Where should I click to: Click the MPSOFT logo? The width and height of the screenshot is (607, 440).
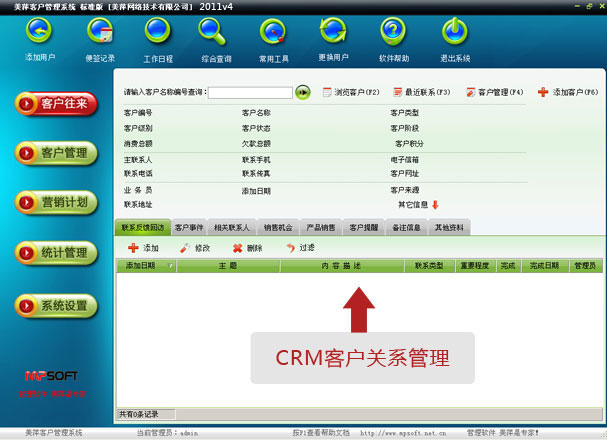coord(51,376)
